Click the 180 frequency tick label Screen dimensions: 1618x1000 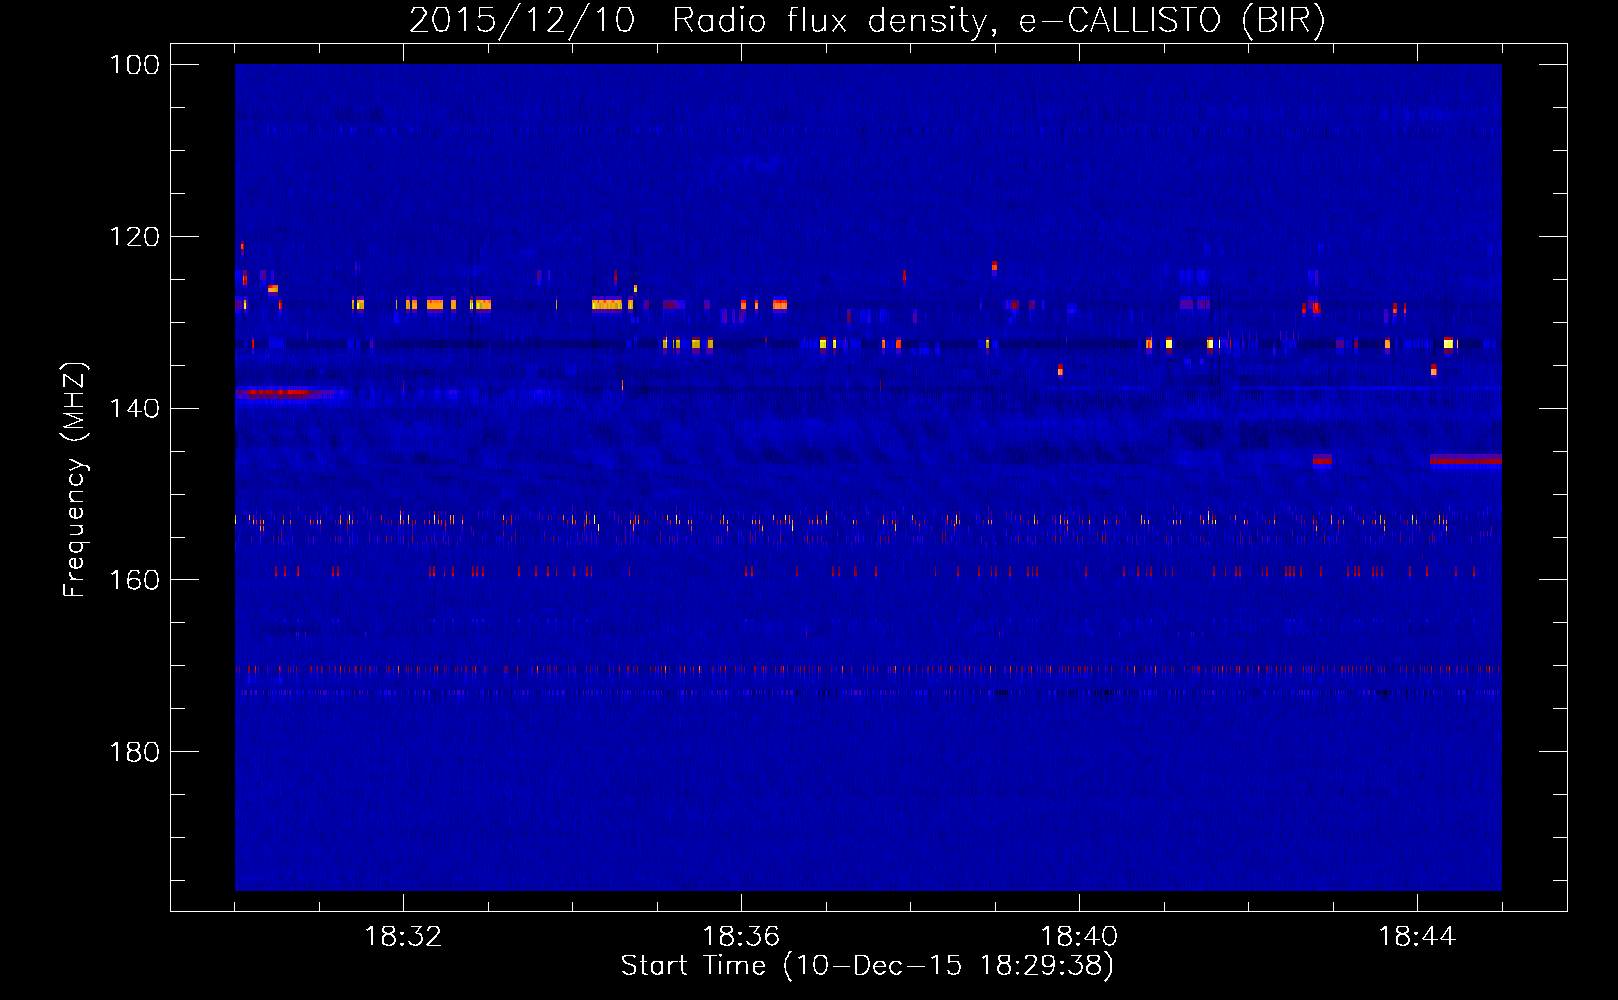click(x=134, y=752)
